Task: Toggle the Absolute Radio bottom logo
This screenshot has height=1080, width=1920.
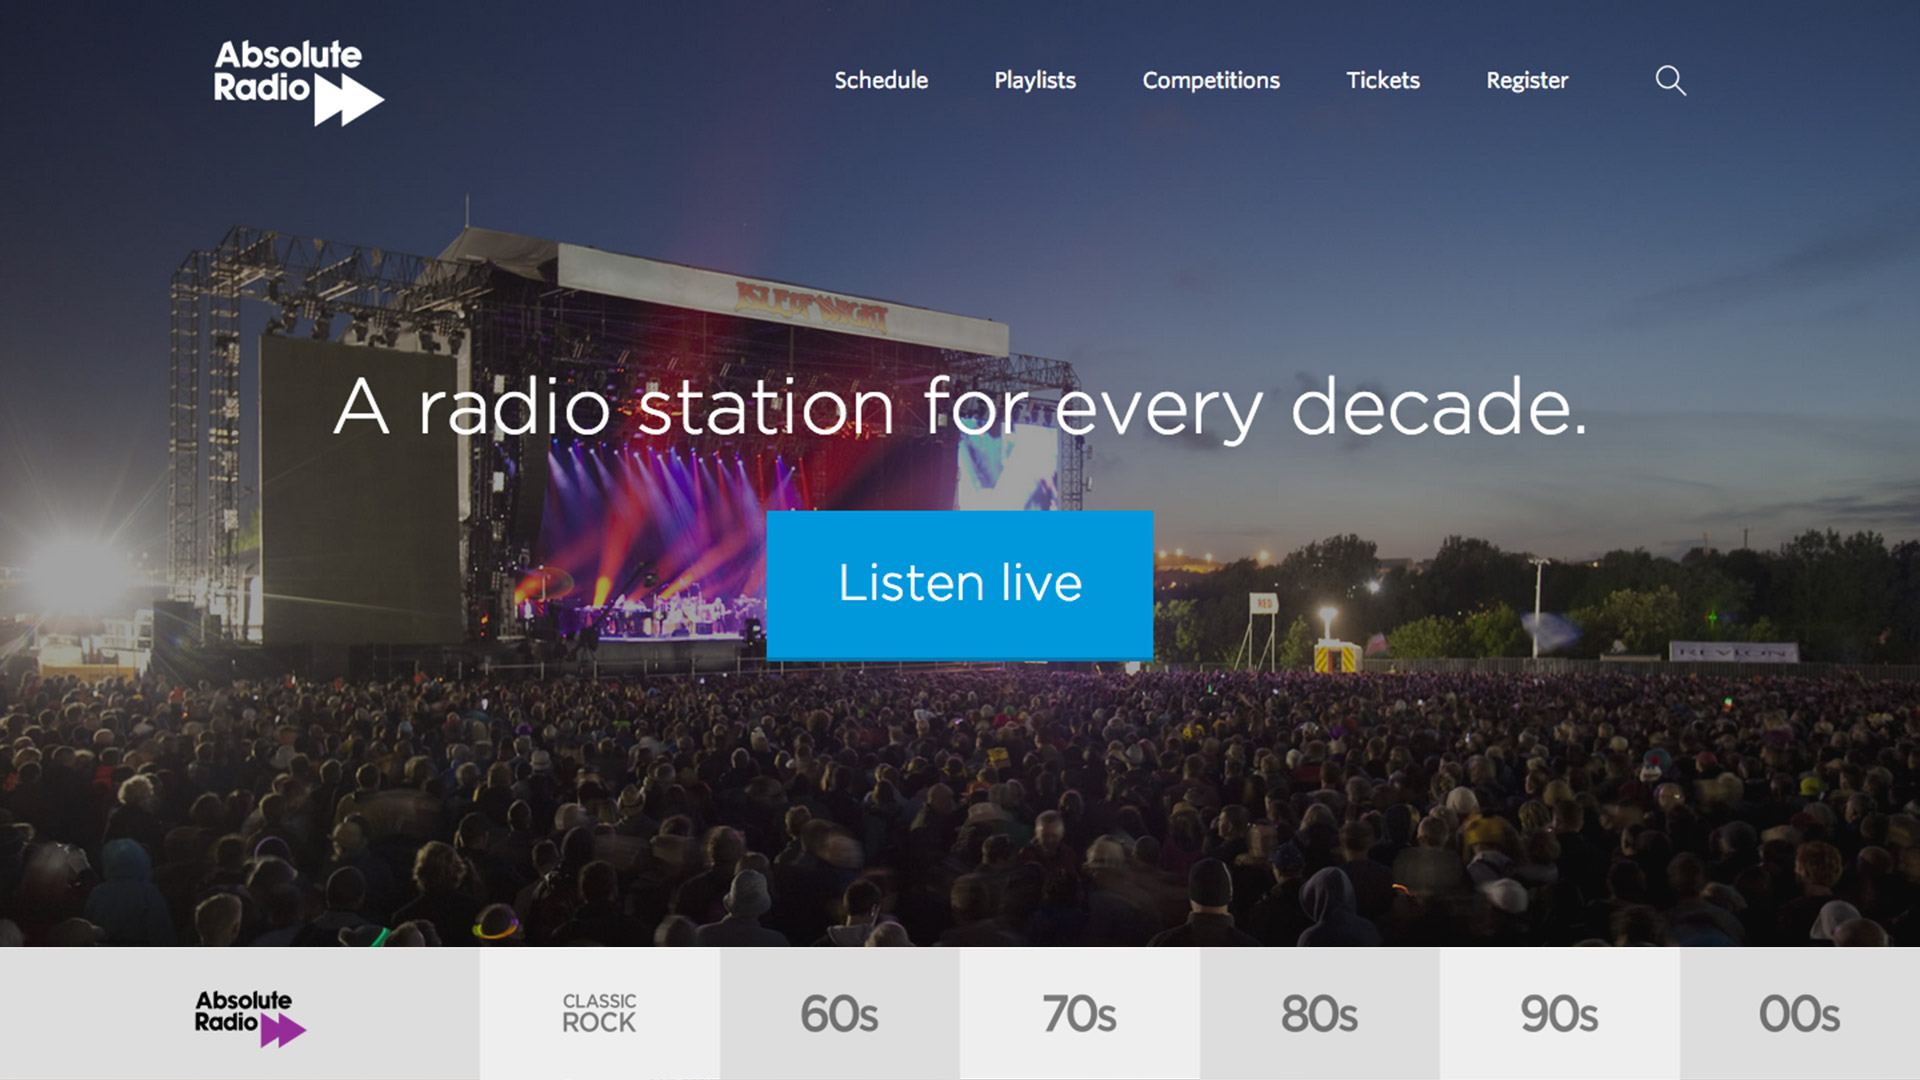Action: (251, 1014)
